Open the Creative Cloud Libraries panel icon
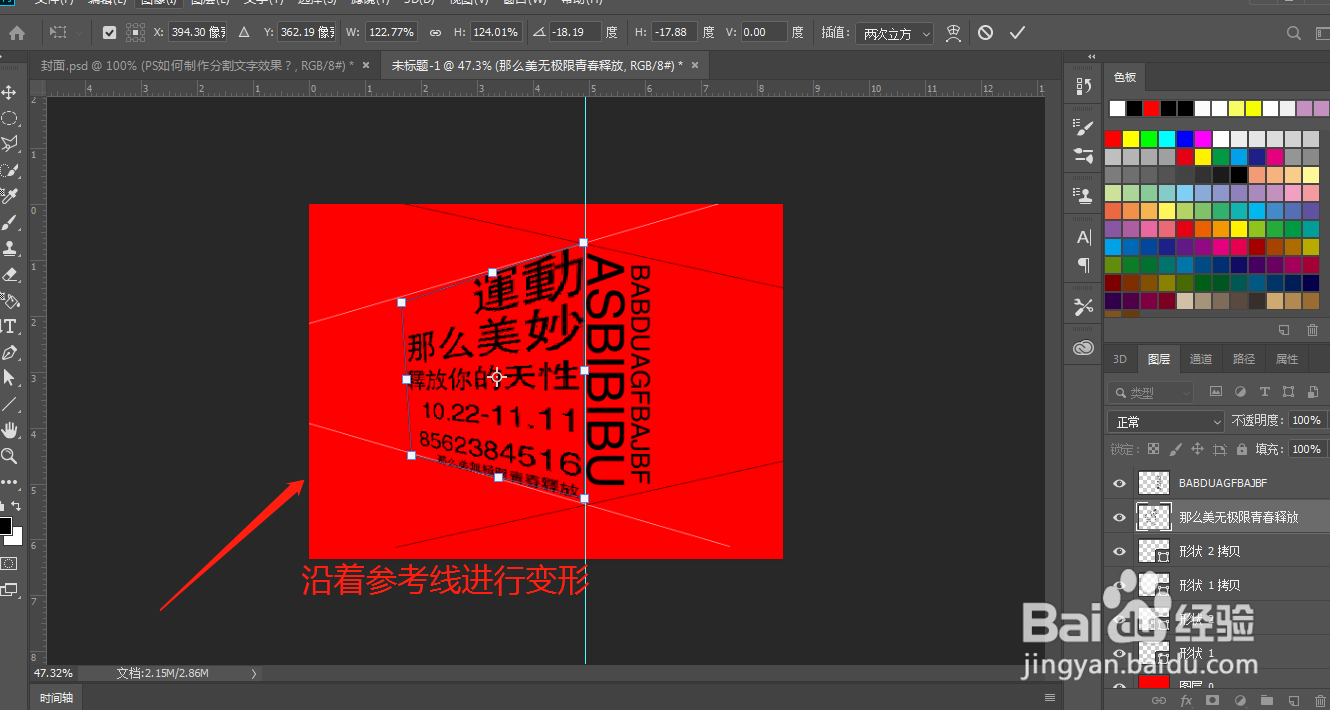 pyautogui.click(x=1083, y=347)
